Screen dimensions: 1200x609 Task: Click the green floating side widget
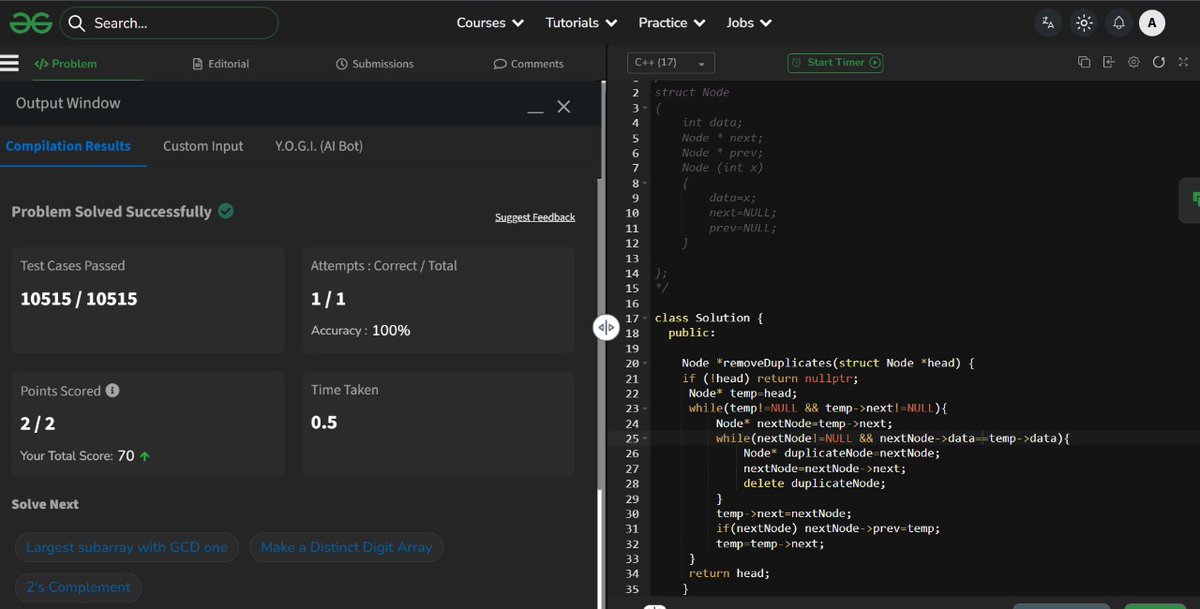tap(1190, 199)
